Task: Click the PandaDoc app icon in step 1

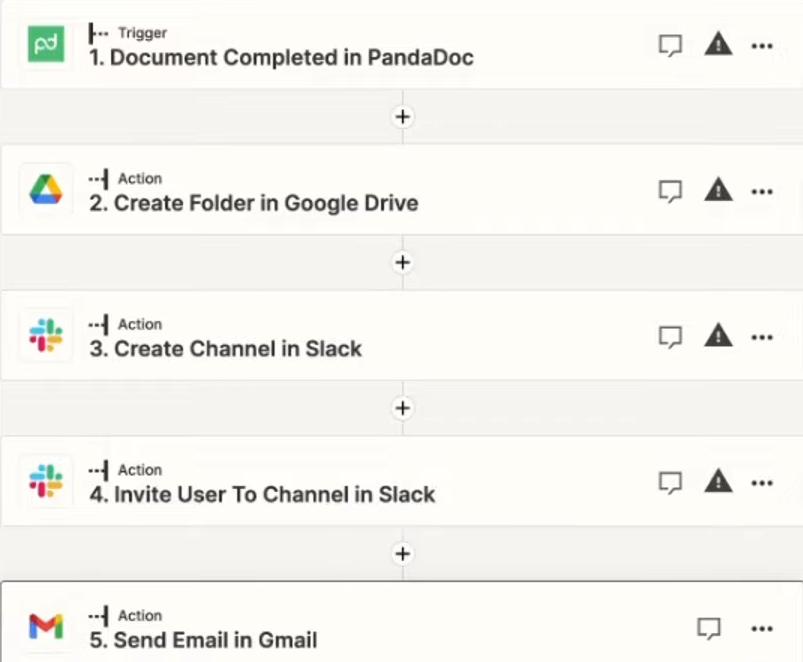Action: point(46,44)
